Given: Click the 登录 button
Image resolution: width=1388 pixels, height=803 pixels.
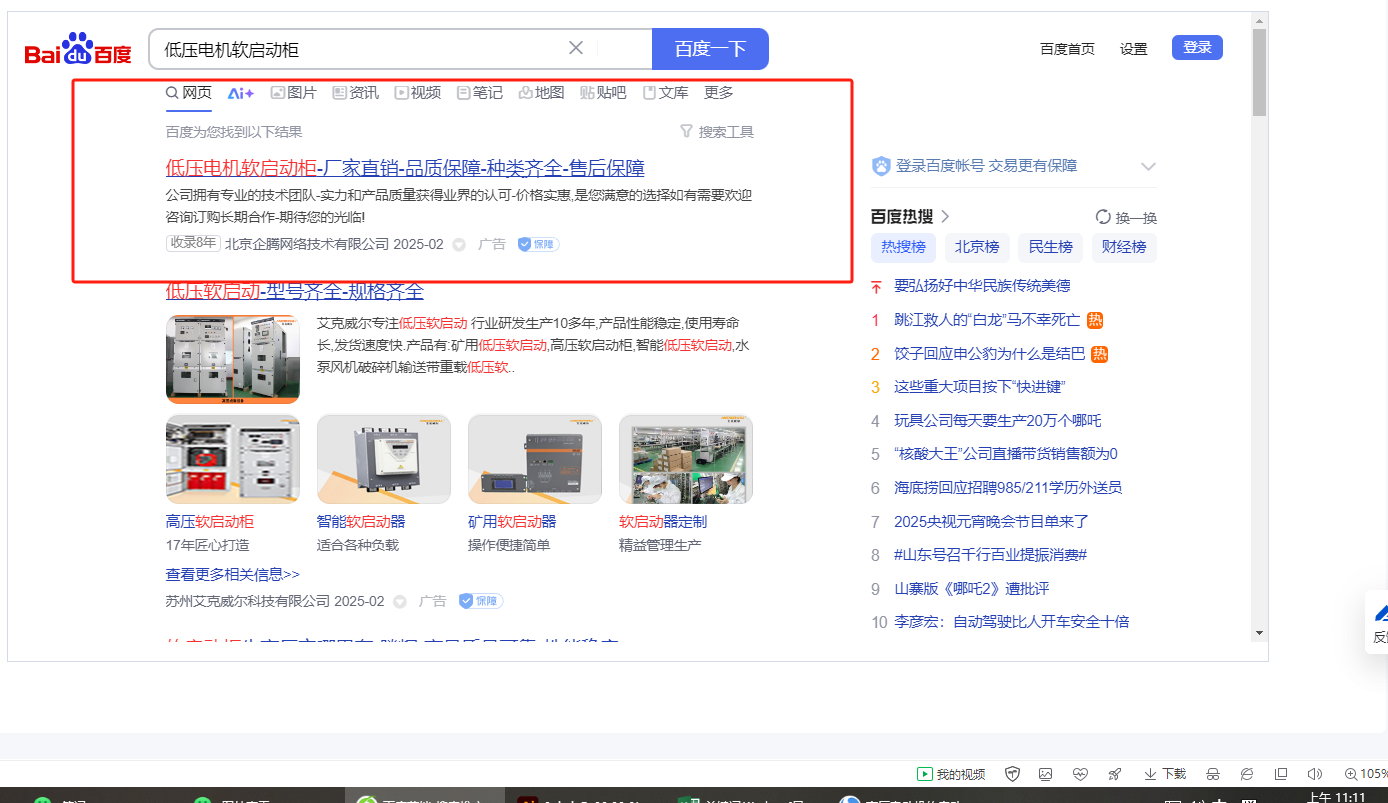Looking at the screenshot, I should point(1197,47).
